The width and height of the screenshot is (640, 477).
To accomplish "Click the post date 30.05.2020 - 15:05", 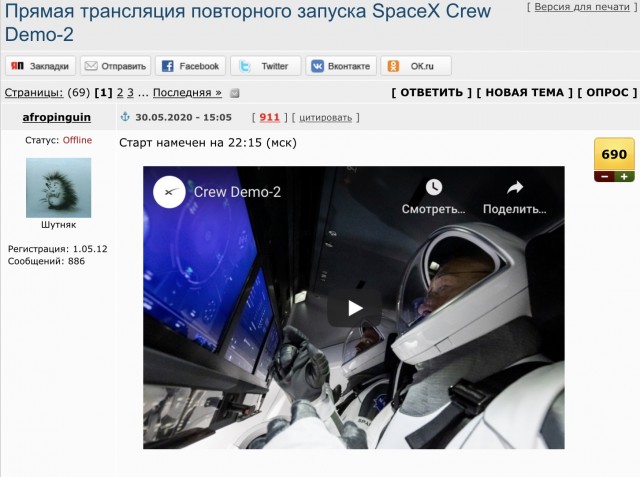I will pos(184,118).
